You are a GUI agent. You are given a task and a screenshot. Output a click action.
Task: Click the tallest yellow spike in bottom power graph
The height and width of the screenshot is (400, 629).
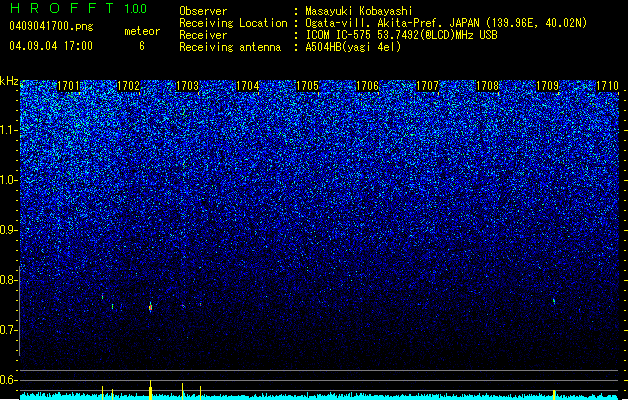150,390
